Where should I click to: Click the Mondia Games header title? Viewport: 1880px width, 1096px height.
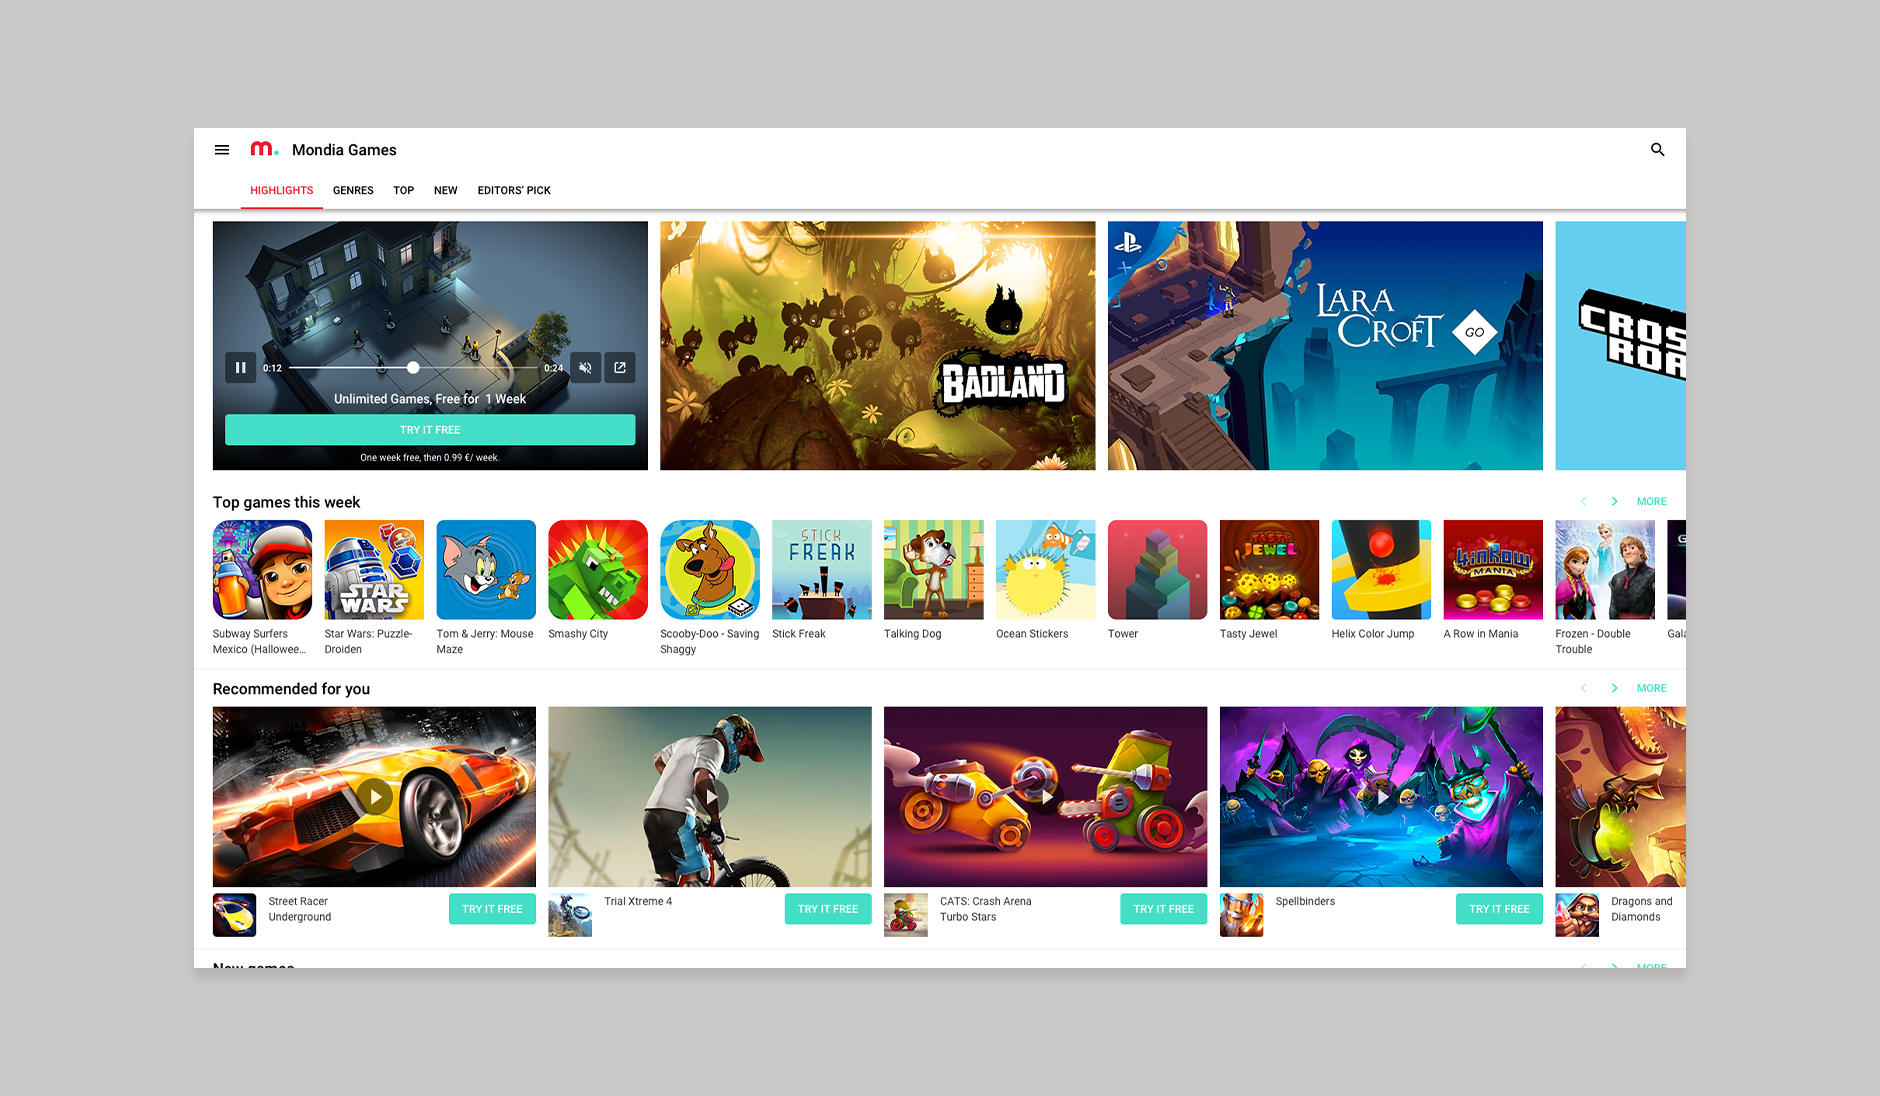344,150
